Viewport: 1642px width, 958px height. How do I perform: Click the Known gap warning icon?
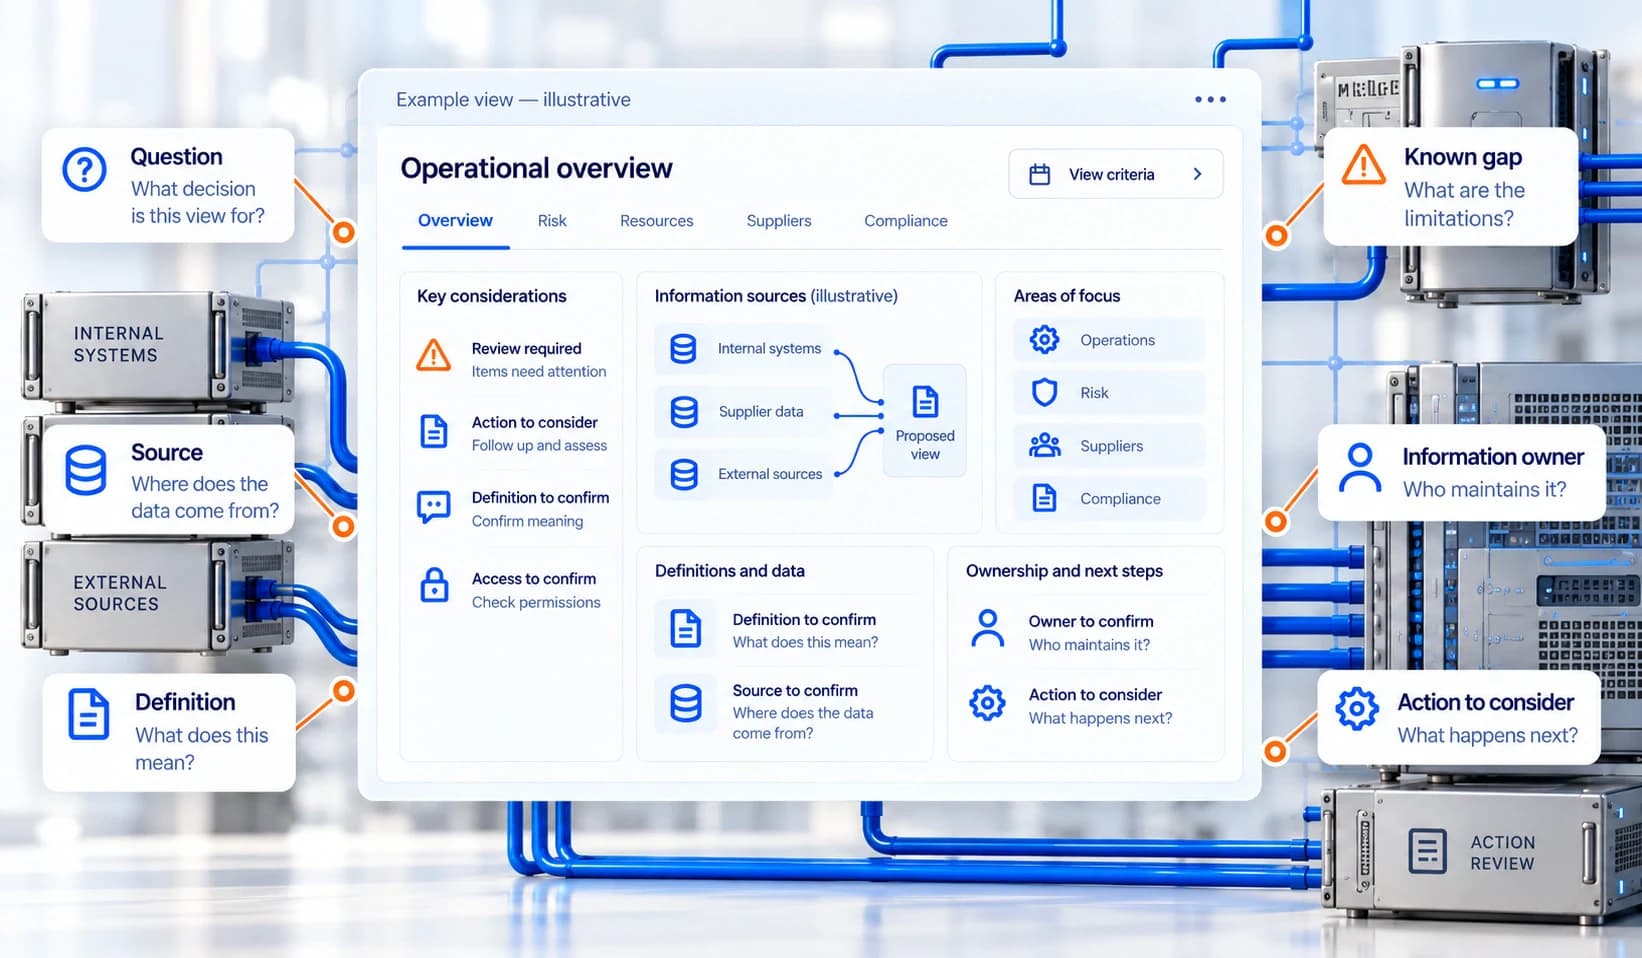pos(1363,165)
